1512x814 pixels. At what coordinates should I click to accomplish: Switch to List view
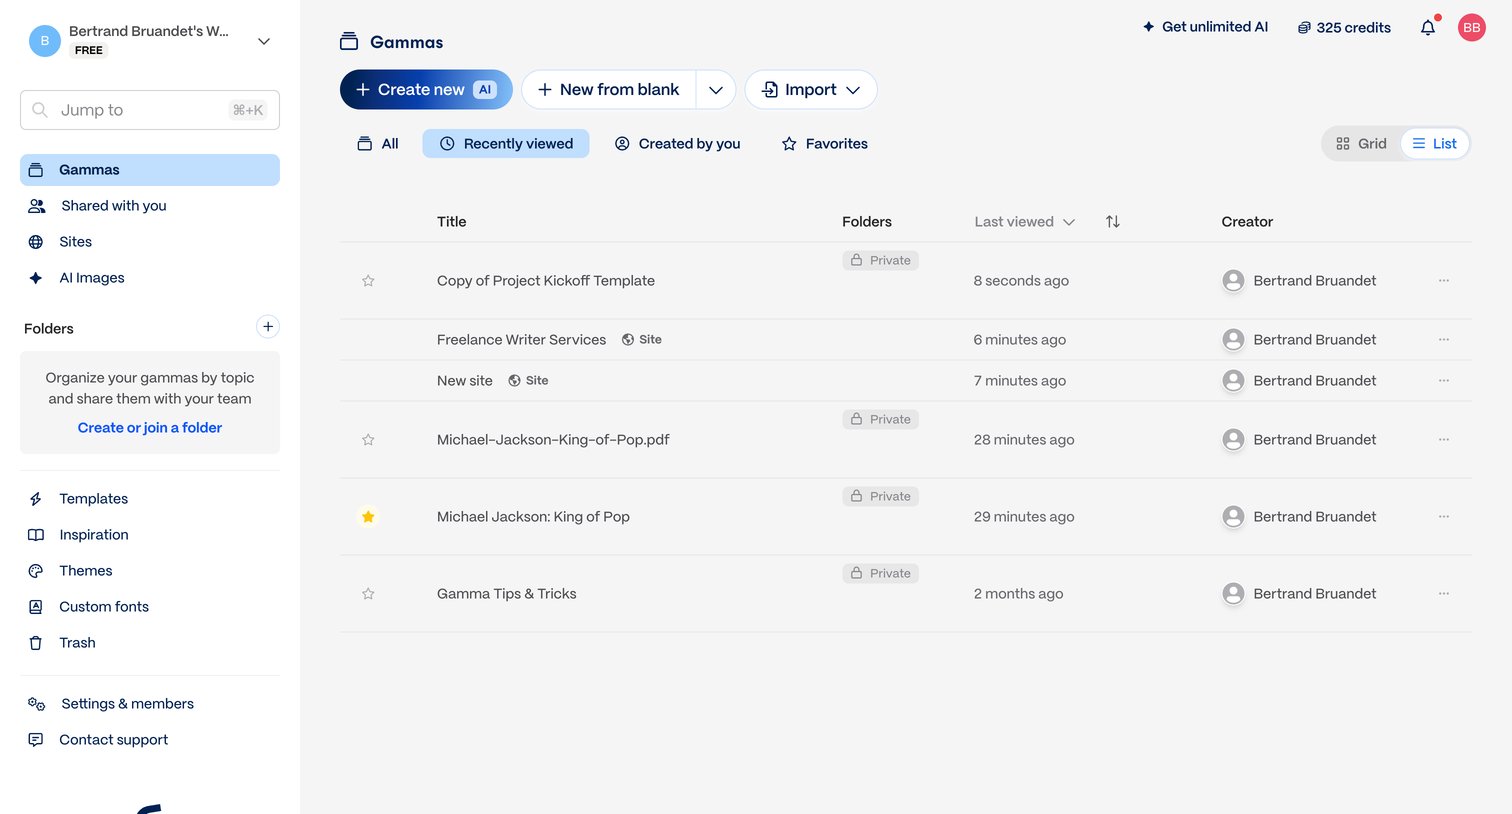click(1434, 144)
